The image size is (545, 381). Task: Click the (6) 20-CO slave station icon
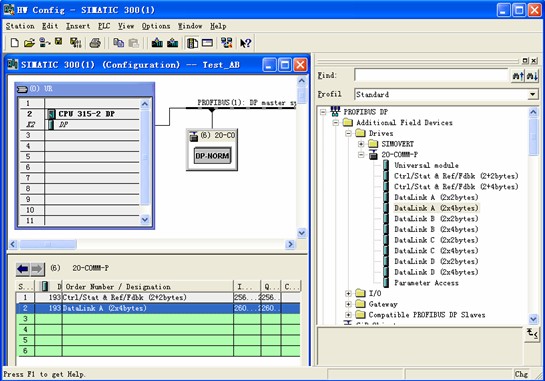click(x=194, y=136)
